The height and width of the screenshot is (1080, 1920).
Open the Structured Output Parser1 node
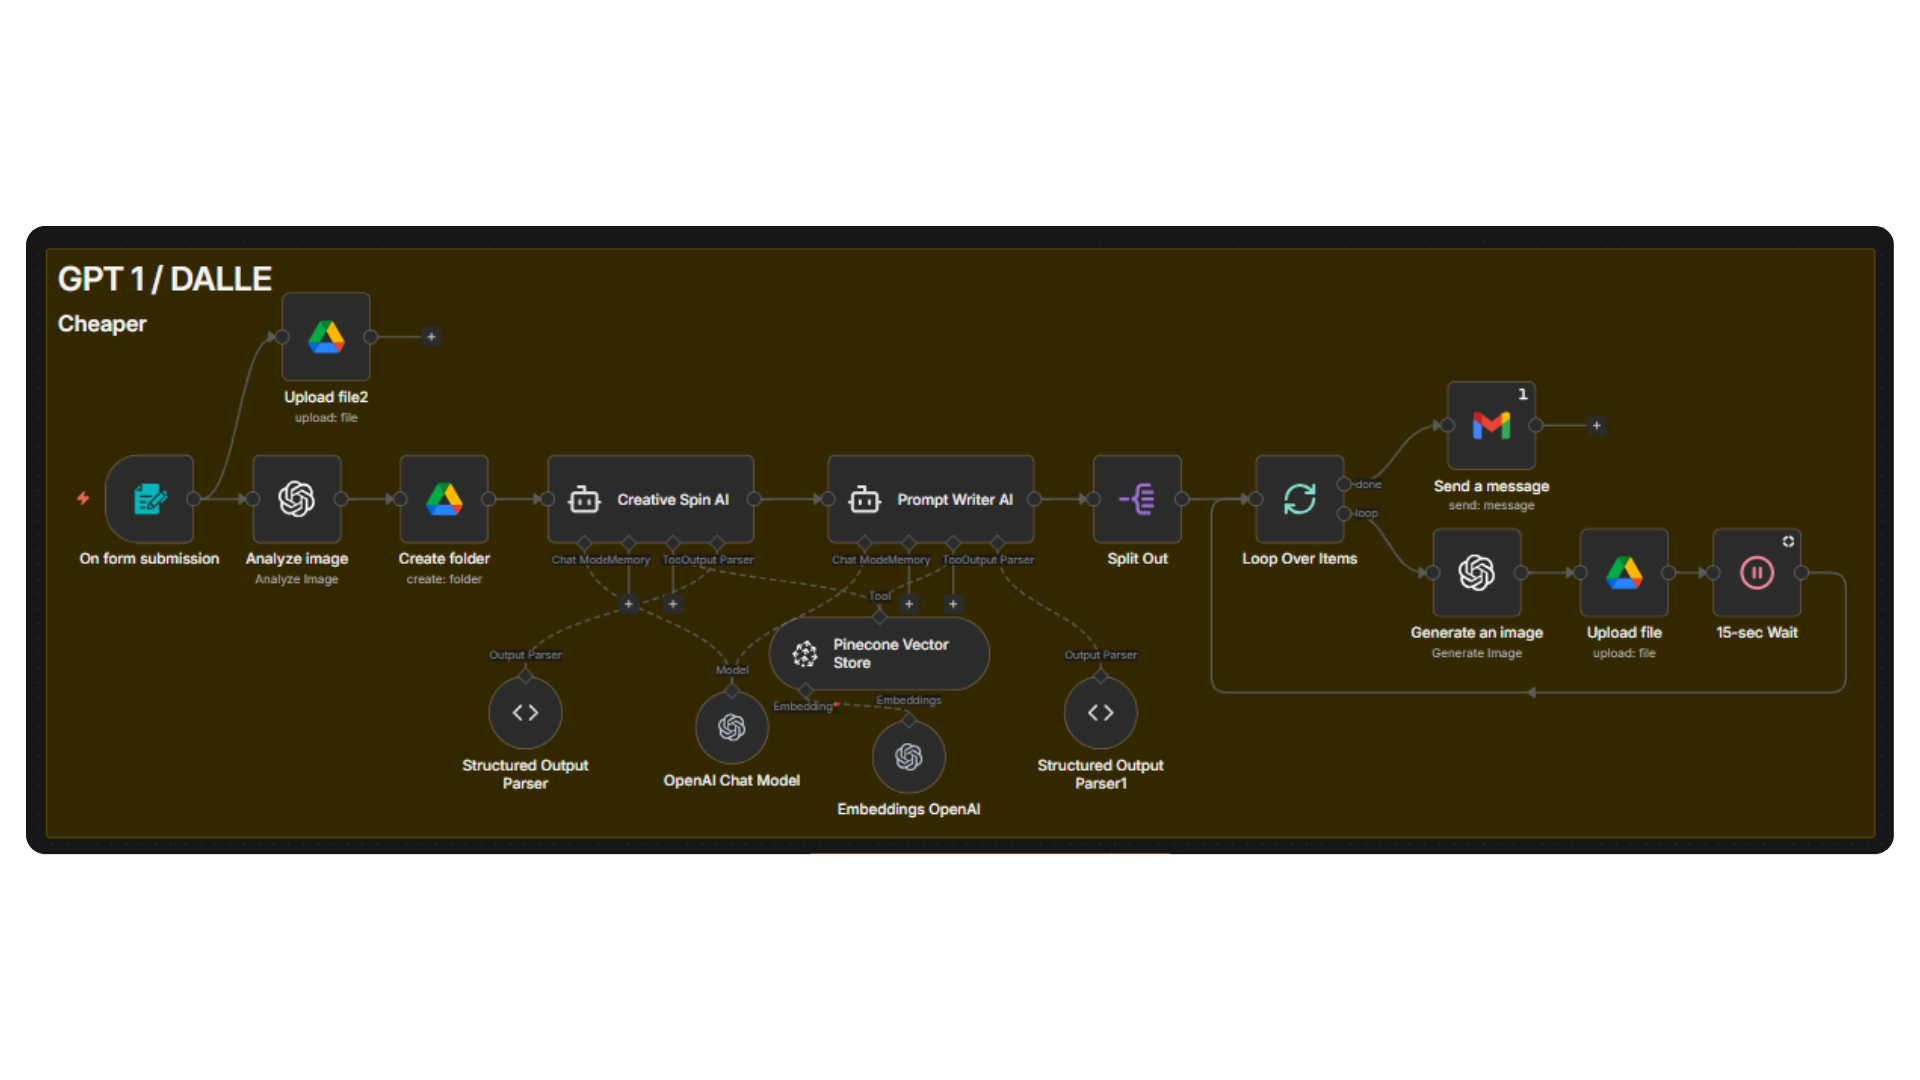1100,713
